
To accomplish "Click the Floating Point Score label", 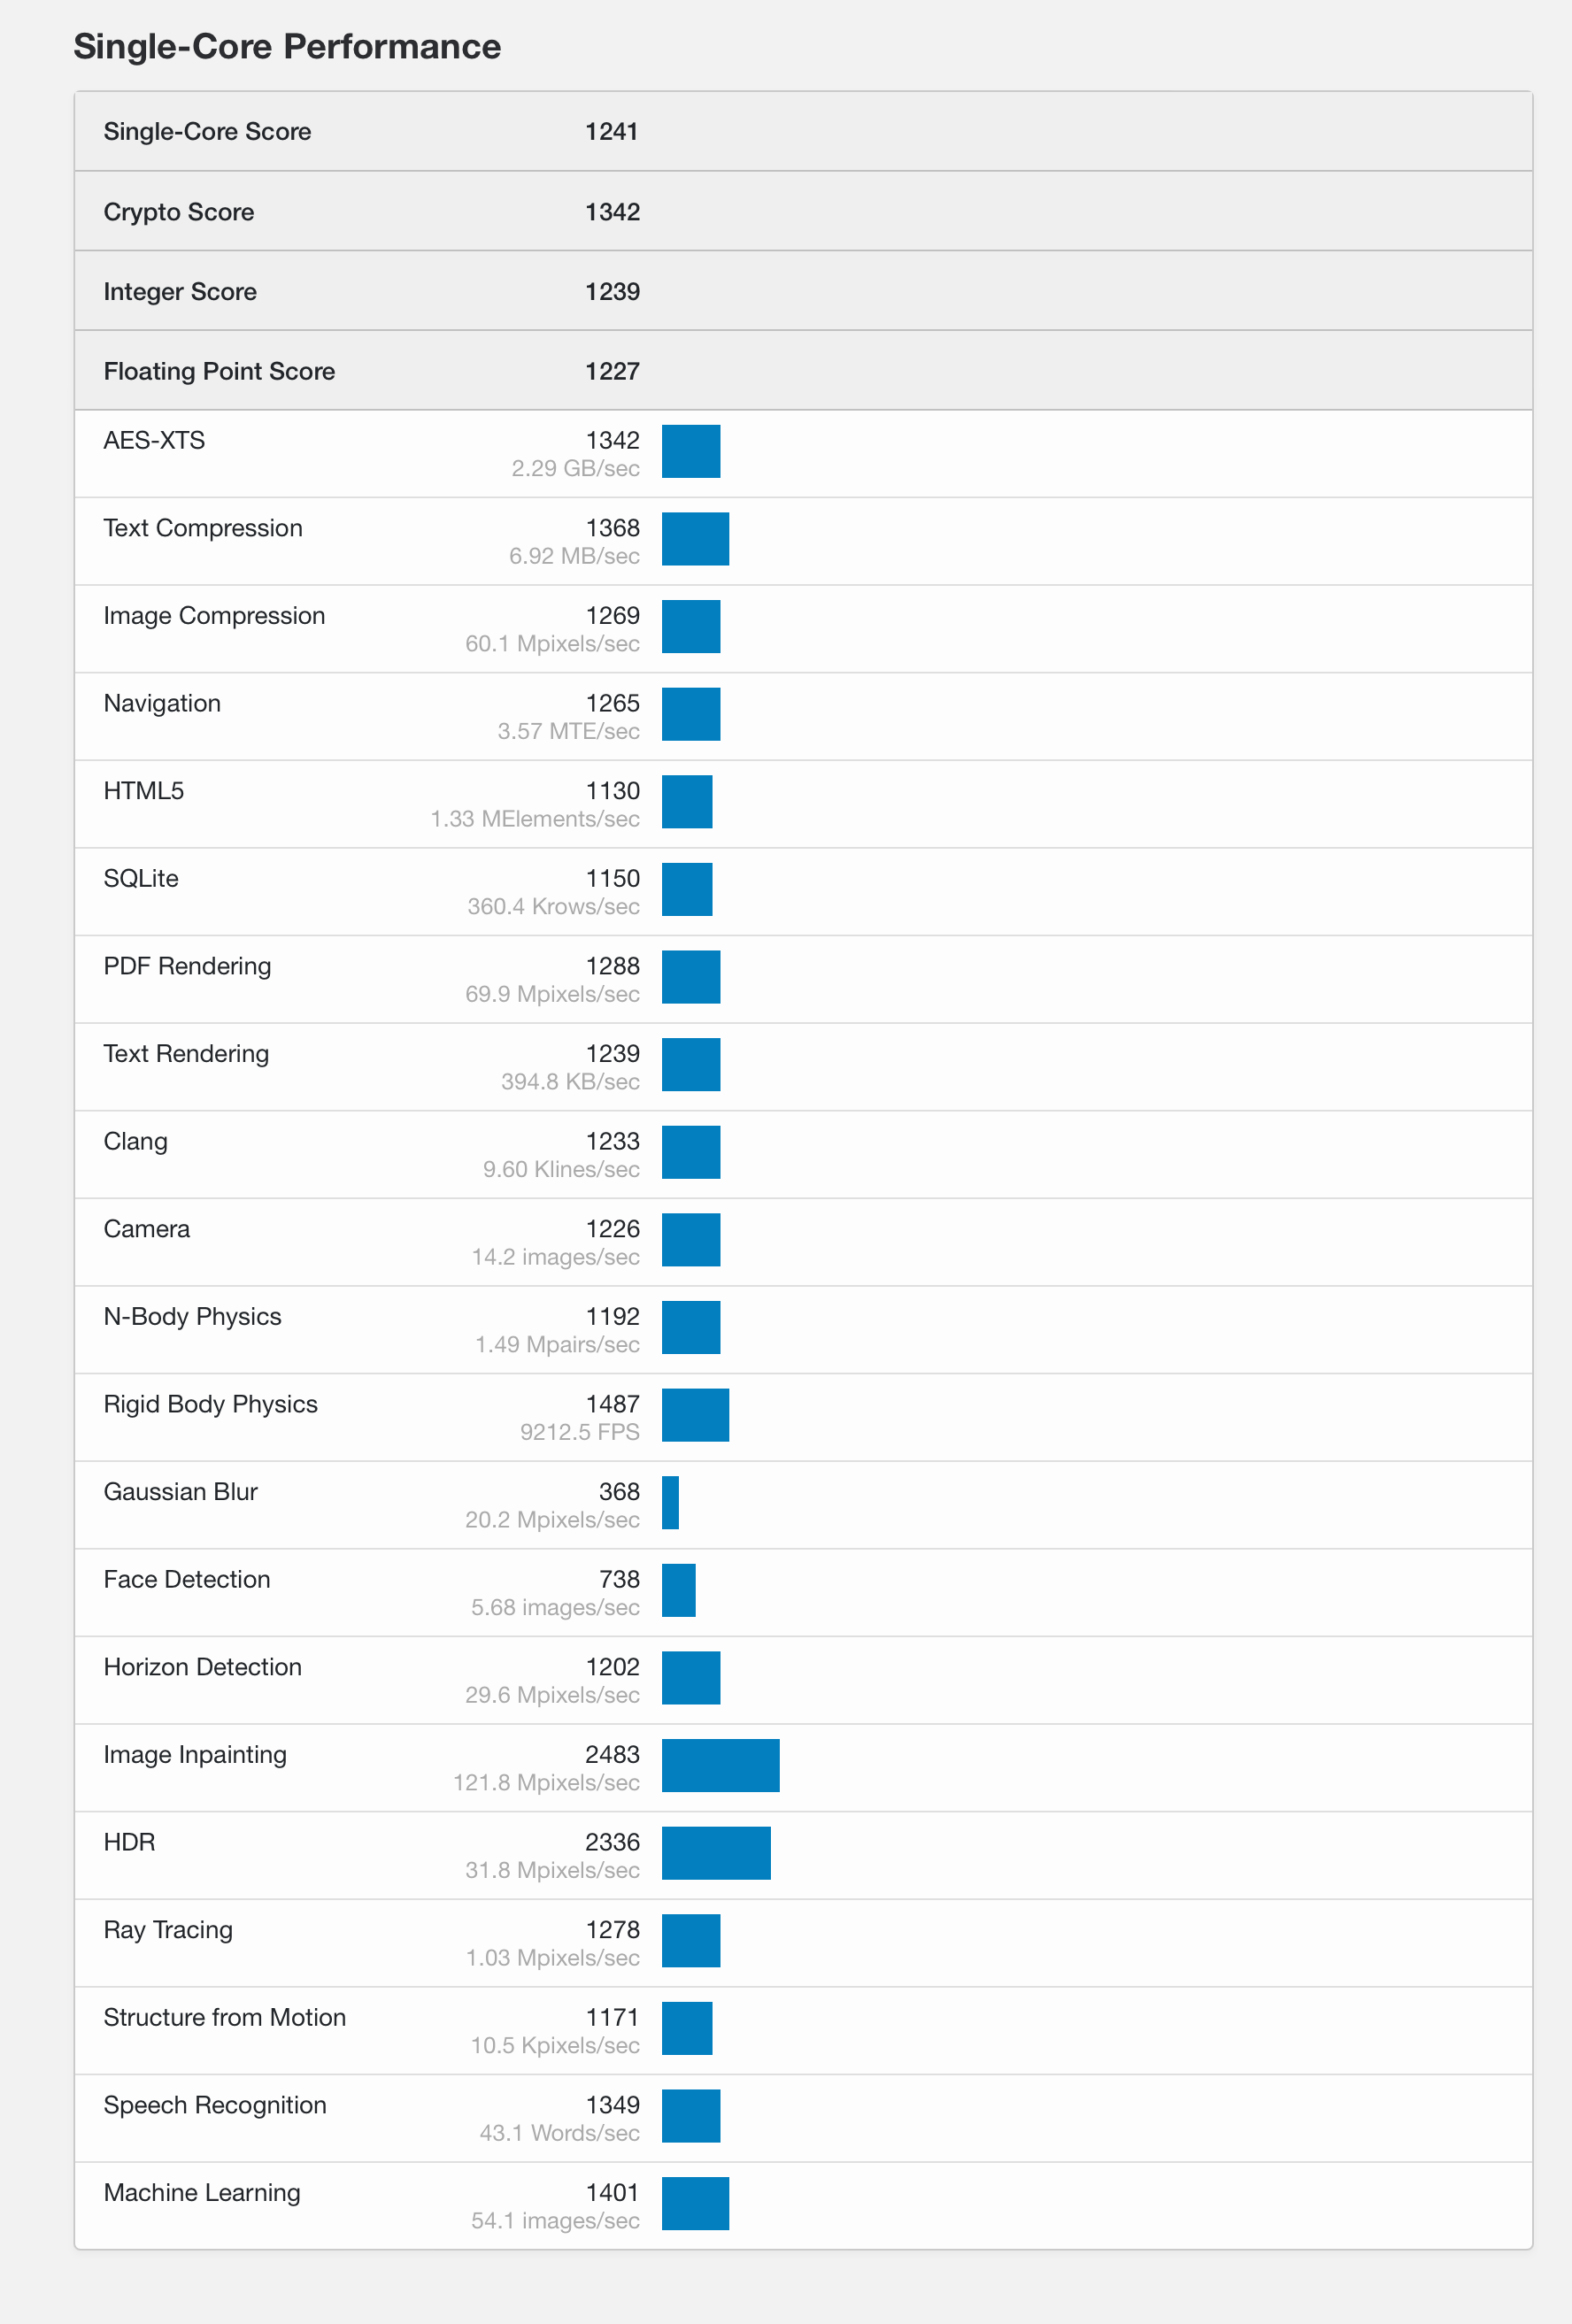I will pos(219,371).
